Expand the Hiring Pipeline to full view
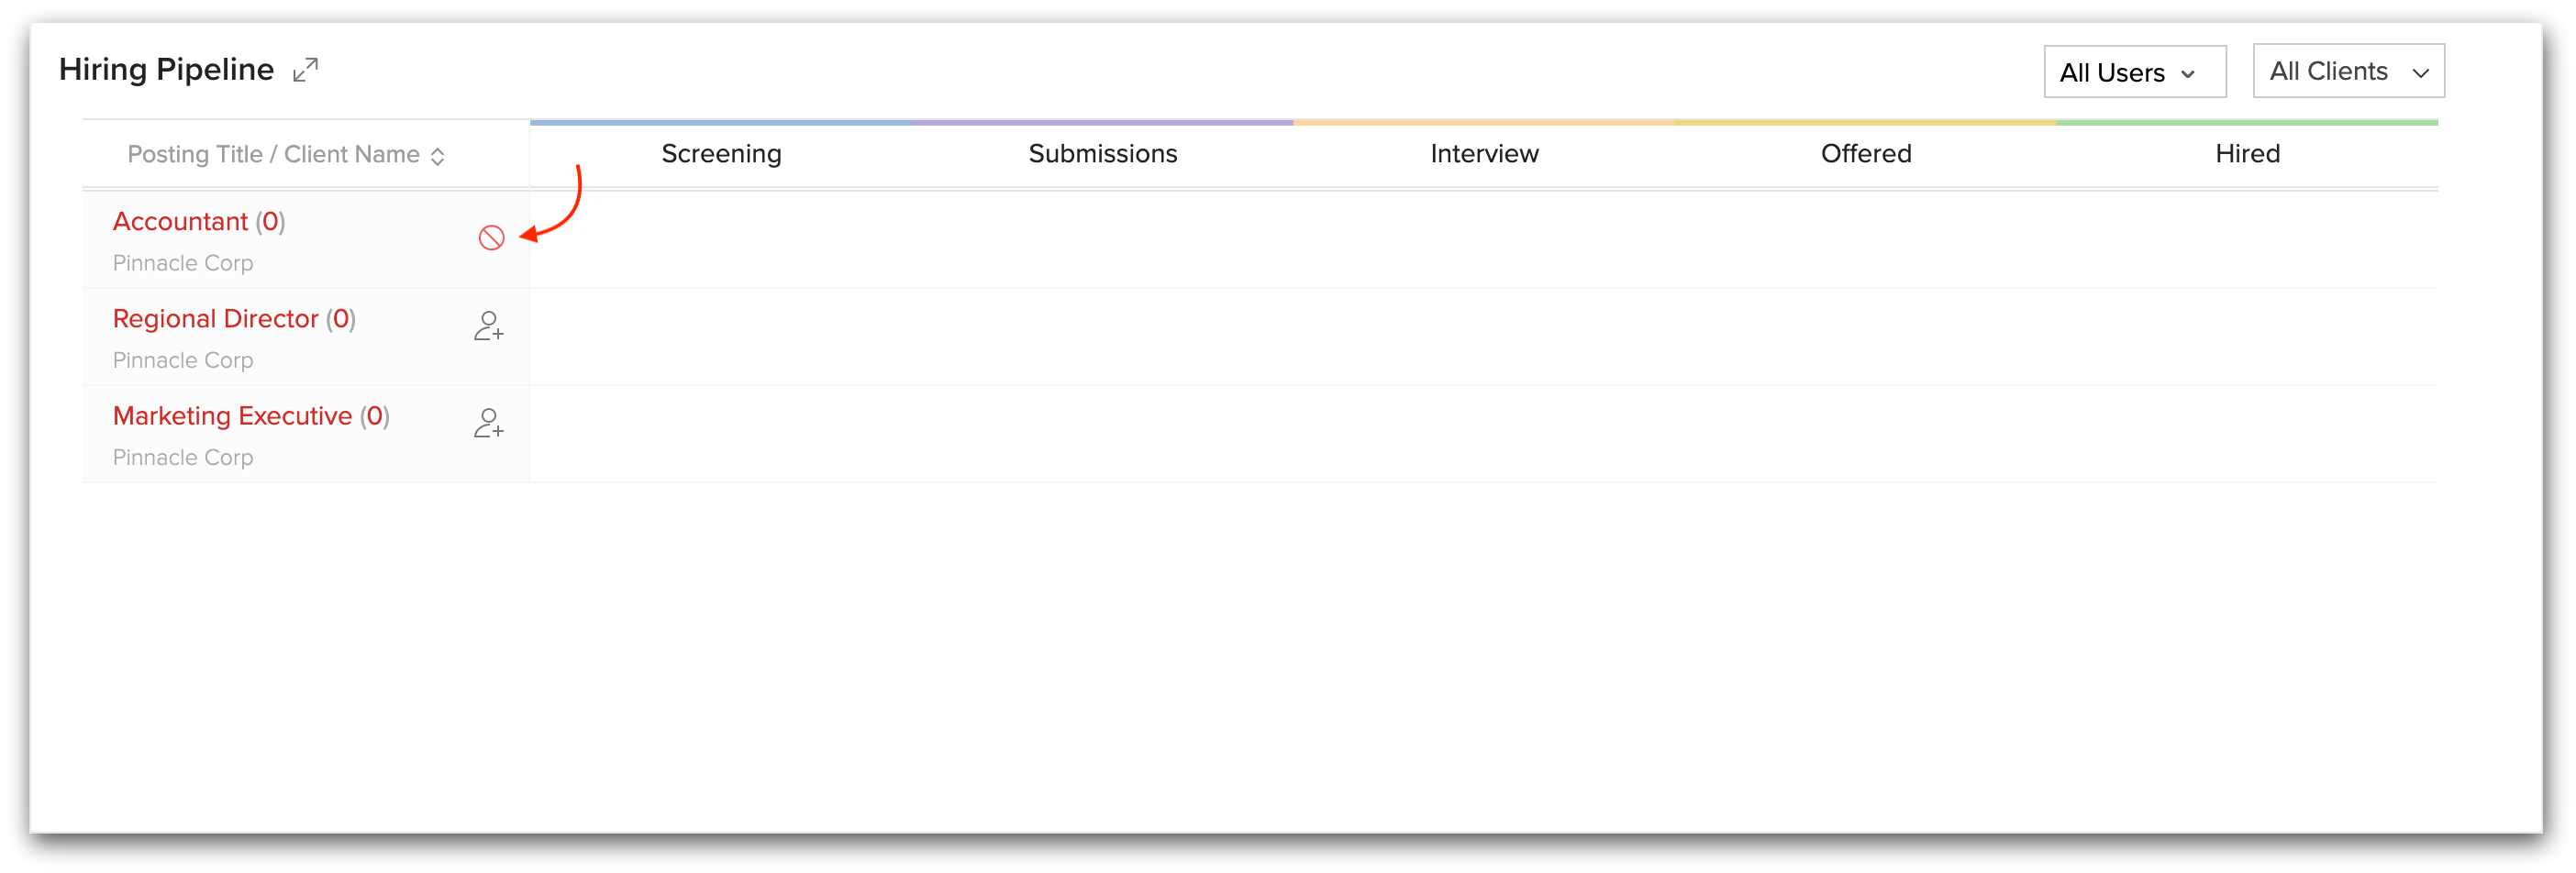2576x873 pixels. [305, 70]
